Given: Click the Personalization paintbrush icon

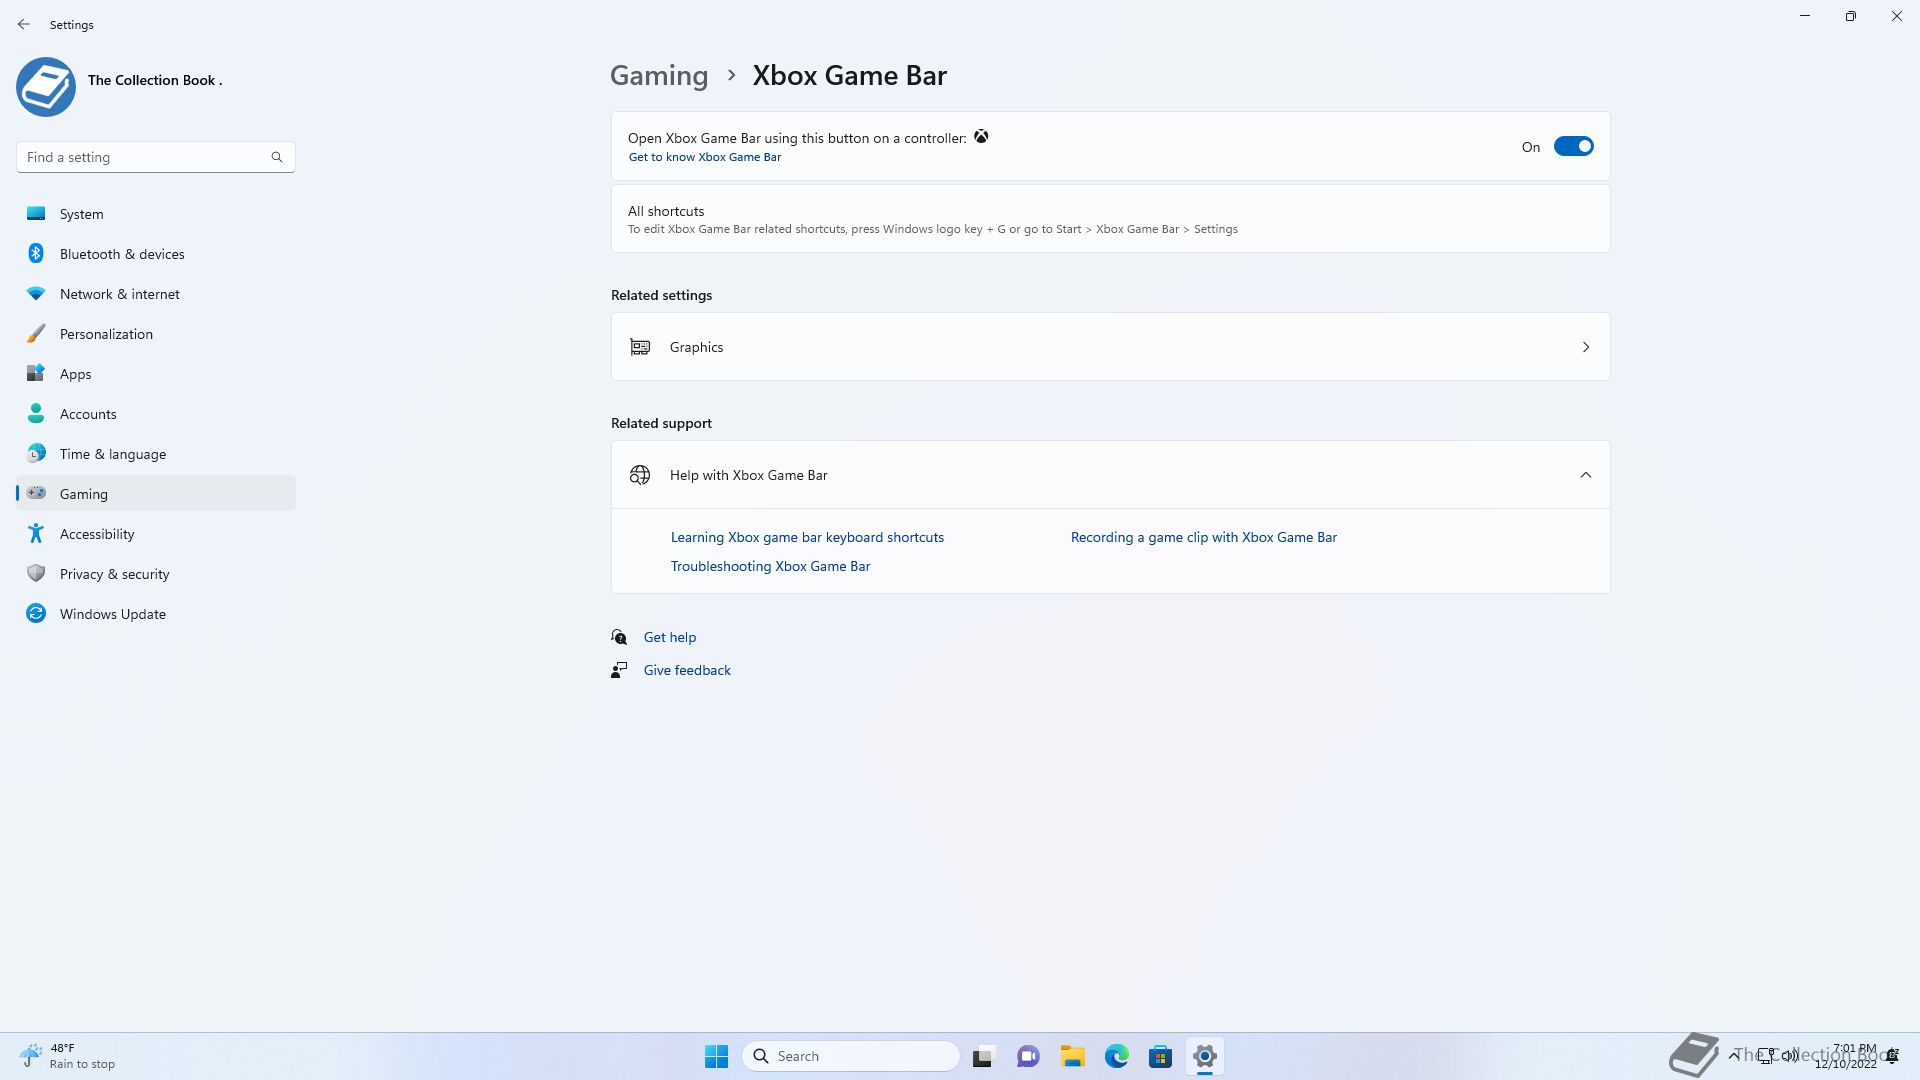Looking at the screenshot, I should [x=36, y=333].
